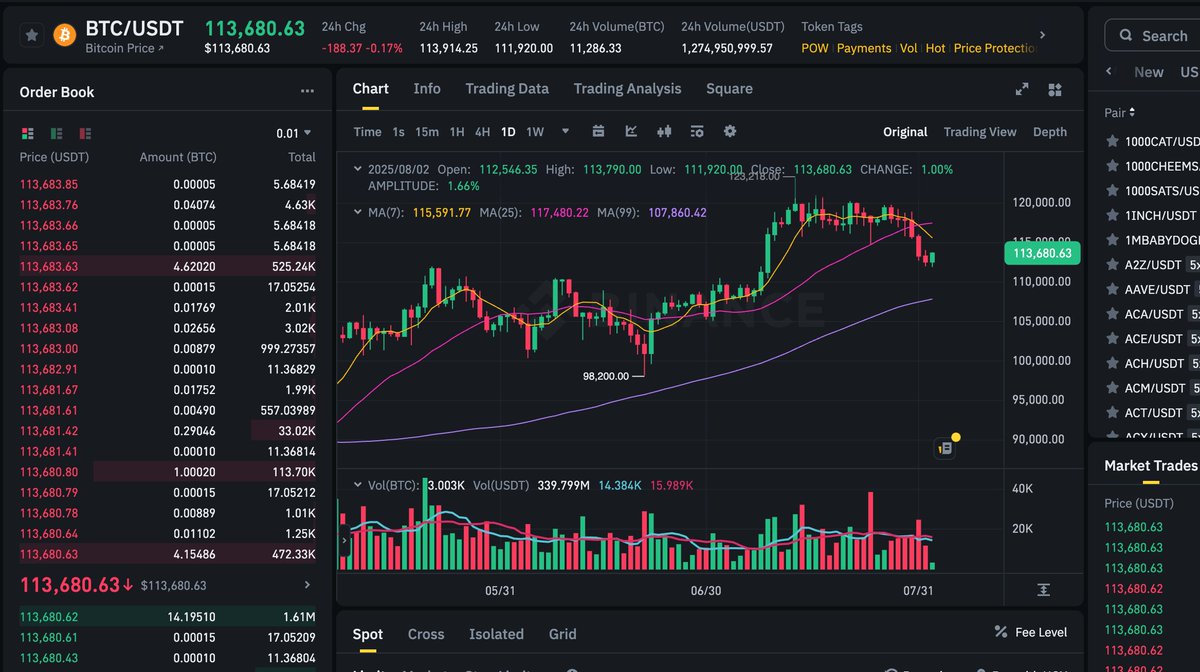Sort market list by Pair
The width and height of the screenshot is (1200, 672).
tap(1119, 113)
